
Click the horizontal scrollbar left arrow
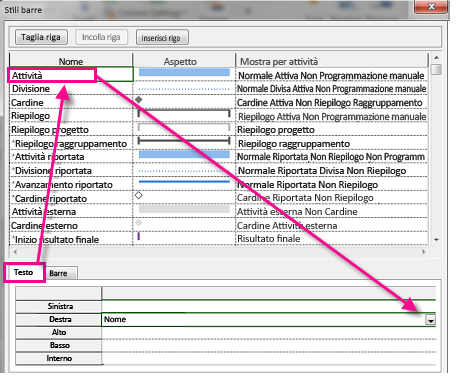(15, 252)
